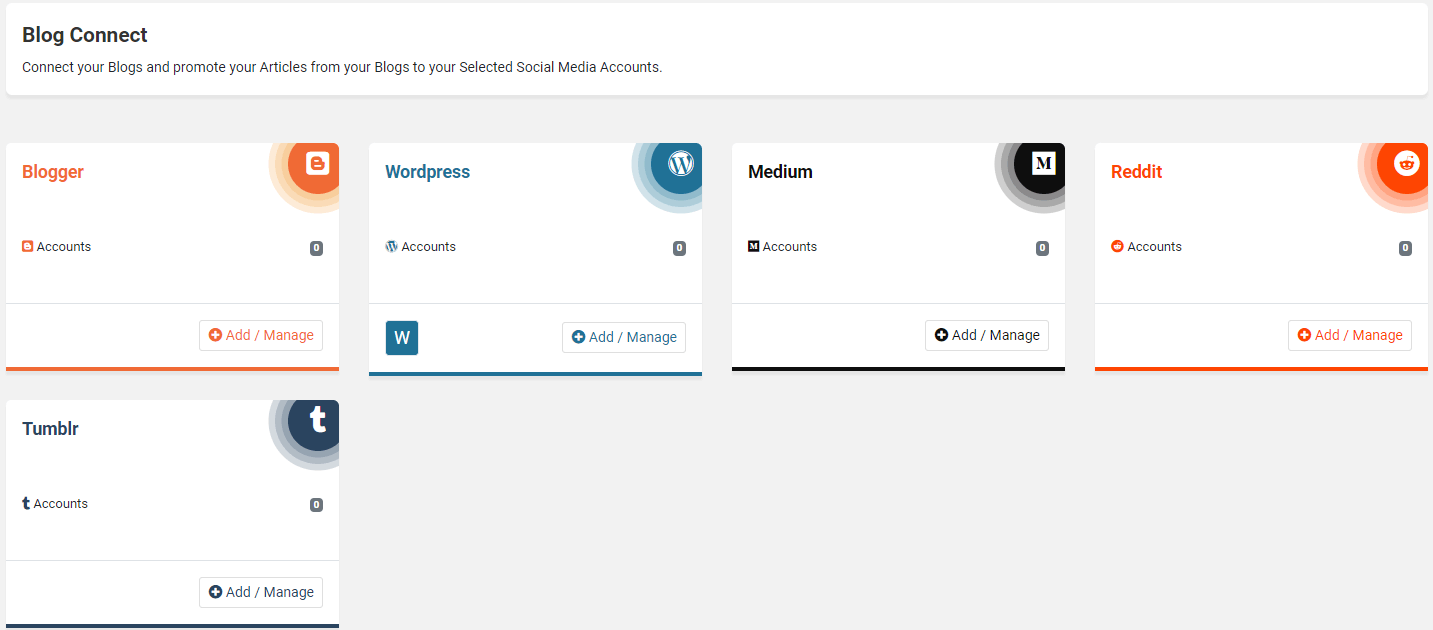1433x630 pixels.
Task: Click the blue W square in Wordpress card
Action: pos(402,338)
